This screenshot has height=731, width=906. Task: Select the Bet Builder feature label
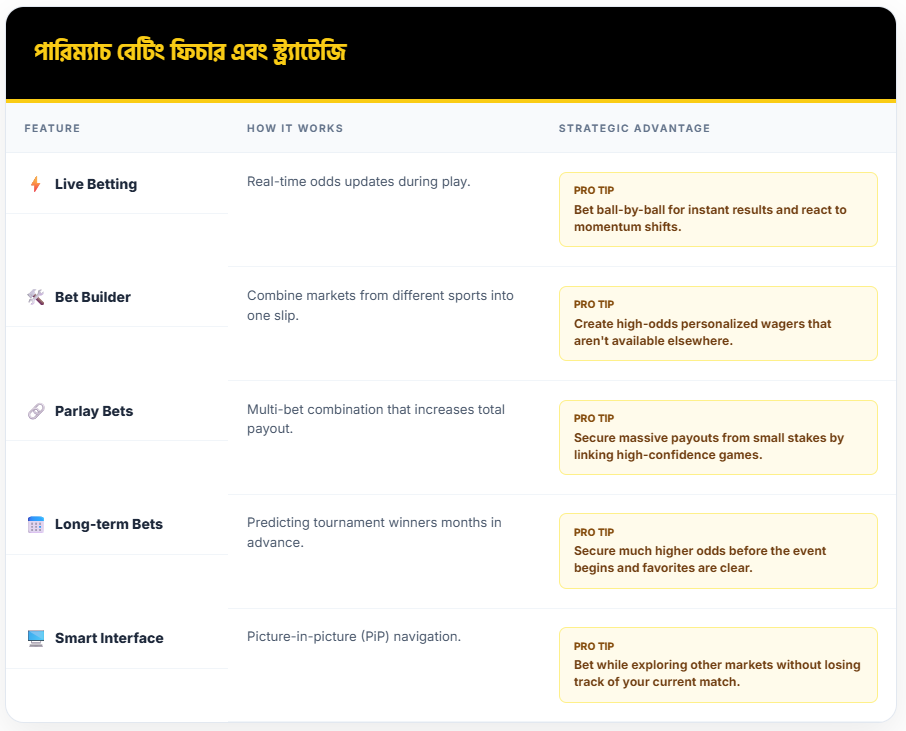coord(93,297)
